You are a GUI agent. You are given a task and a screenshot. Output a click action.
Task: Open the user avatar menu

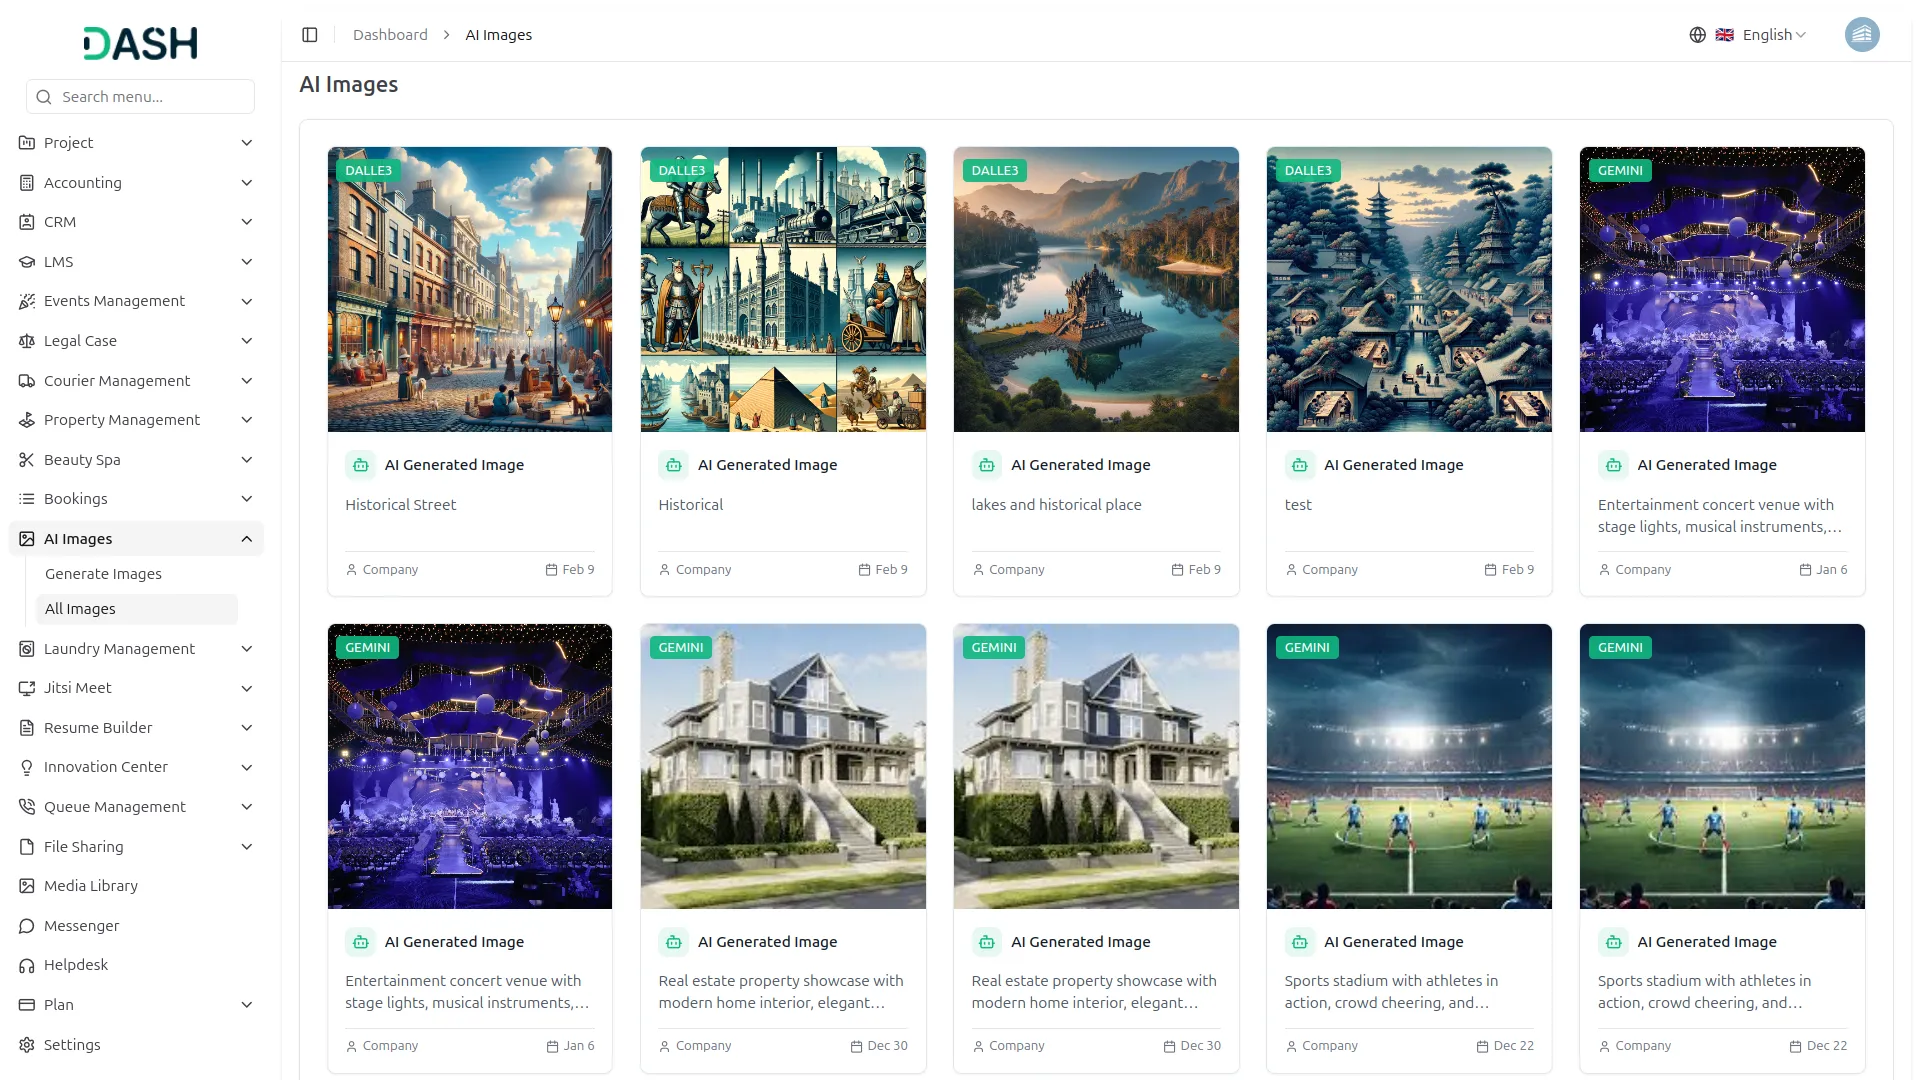(x=1861, y=35)
